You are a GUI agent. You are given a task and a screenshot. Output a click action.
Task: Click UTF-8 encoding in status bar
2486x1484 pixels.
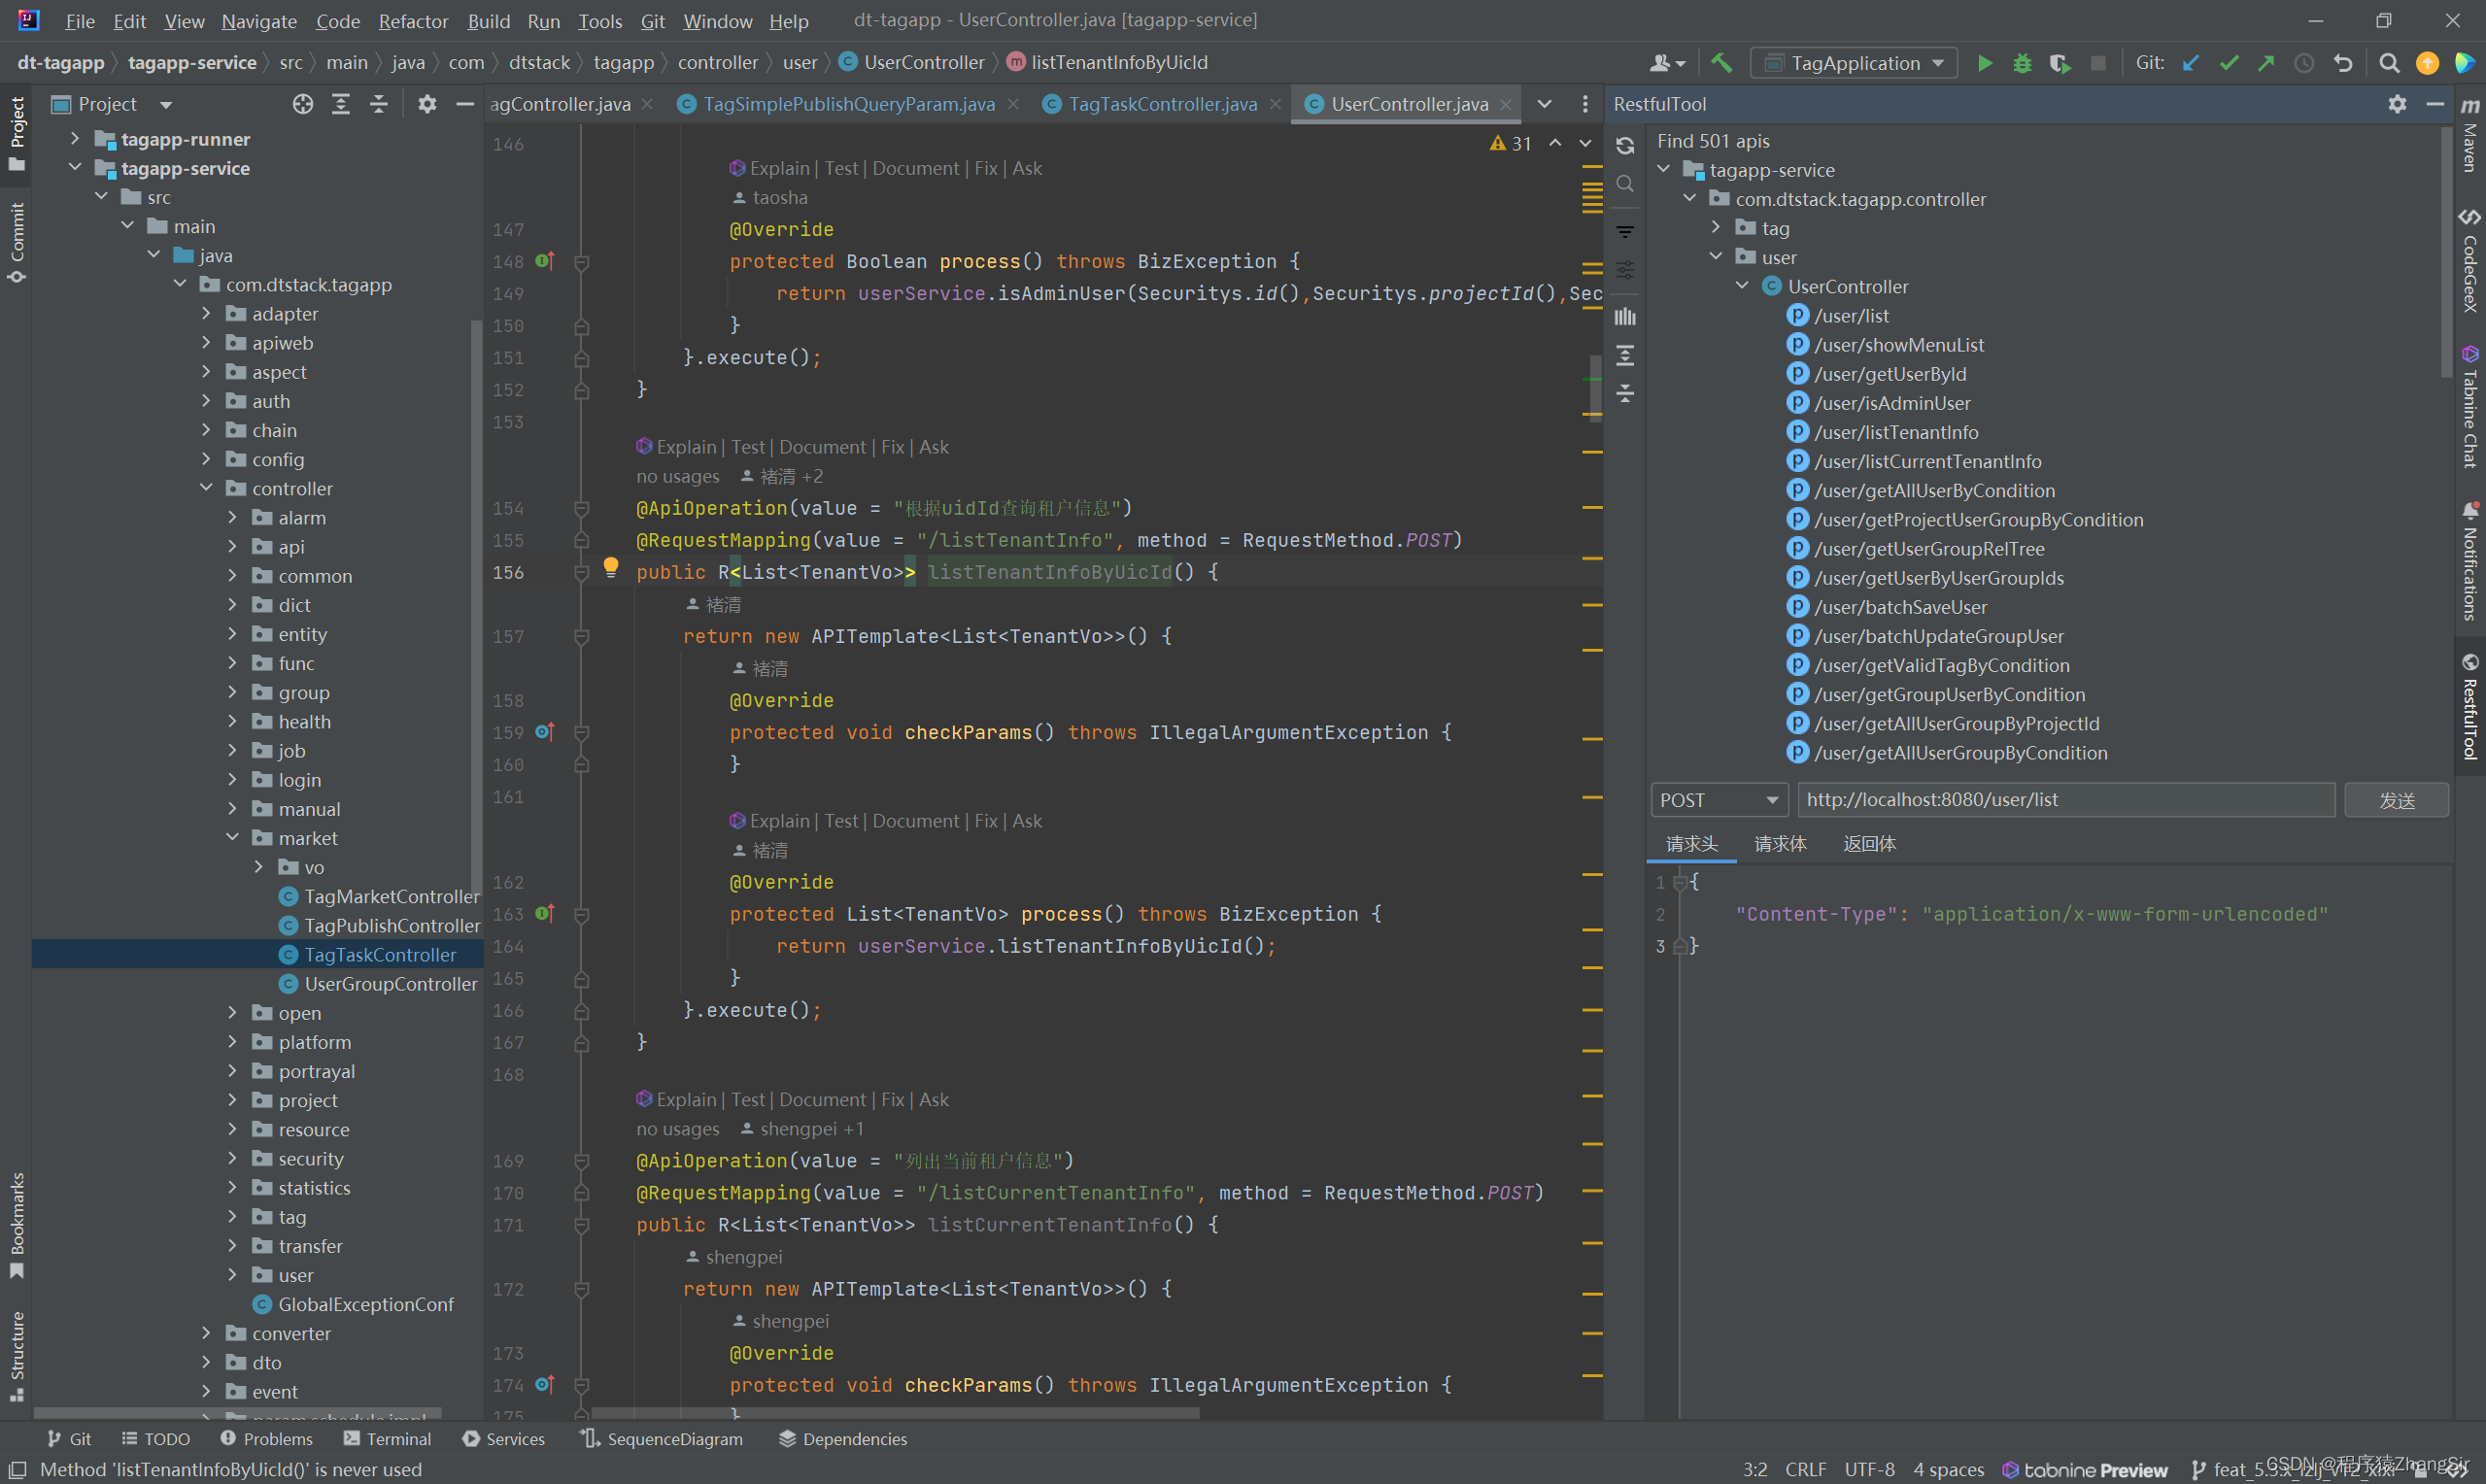click(x=1869, y=1470)
